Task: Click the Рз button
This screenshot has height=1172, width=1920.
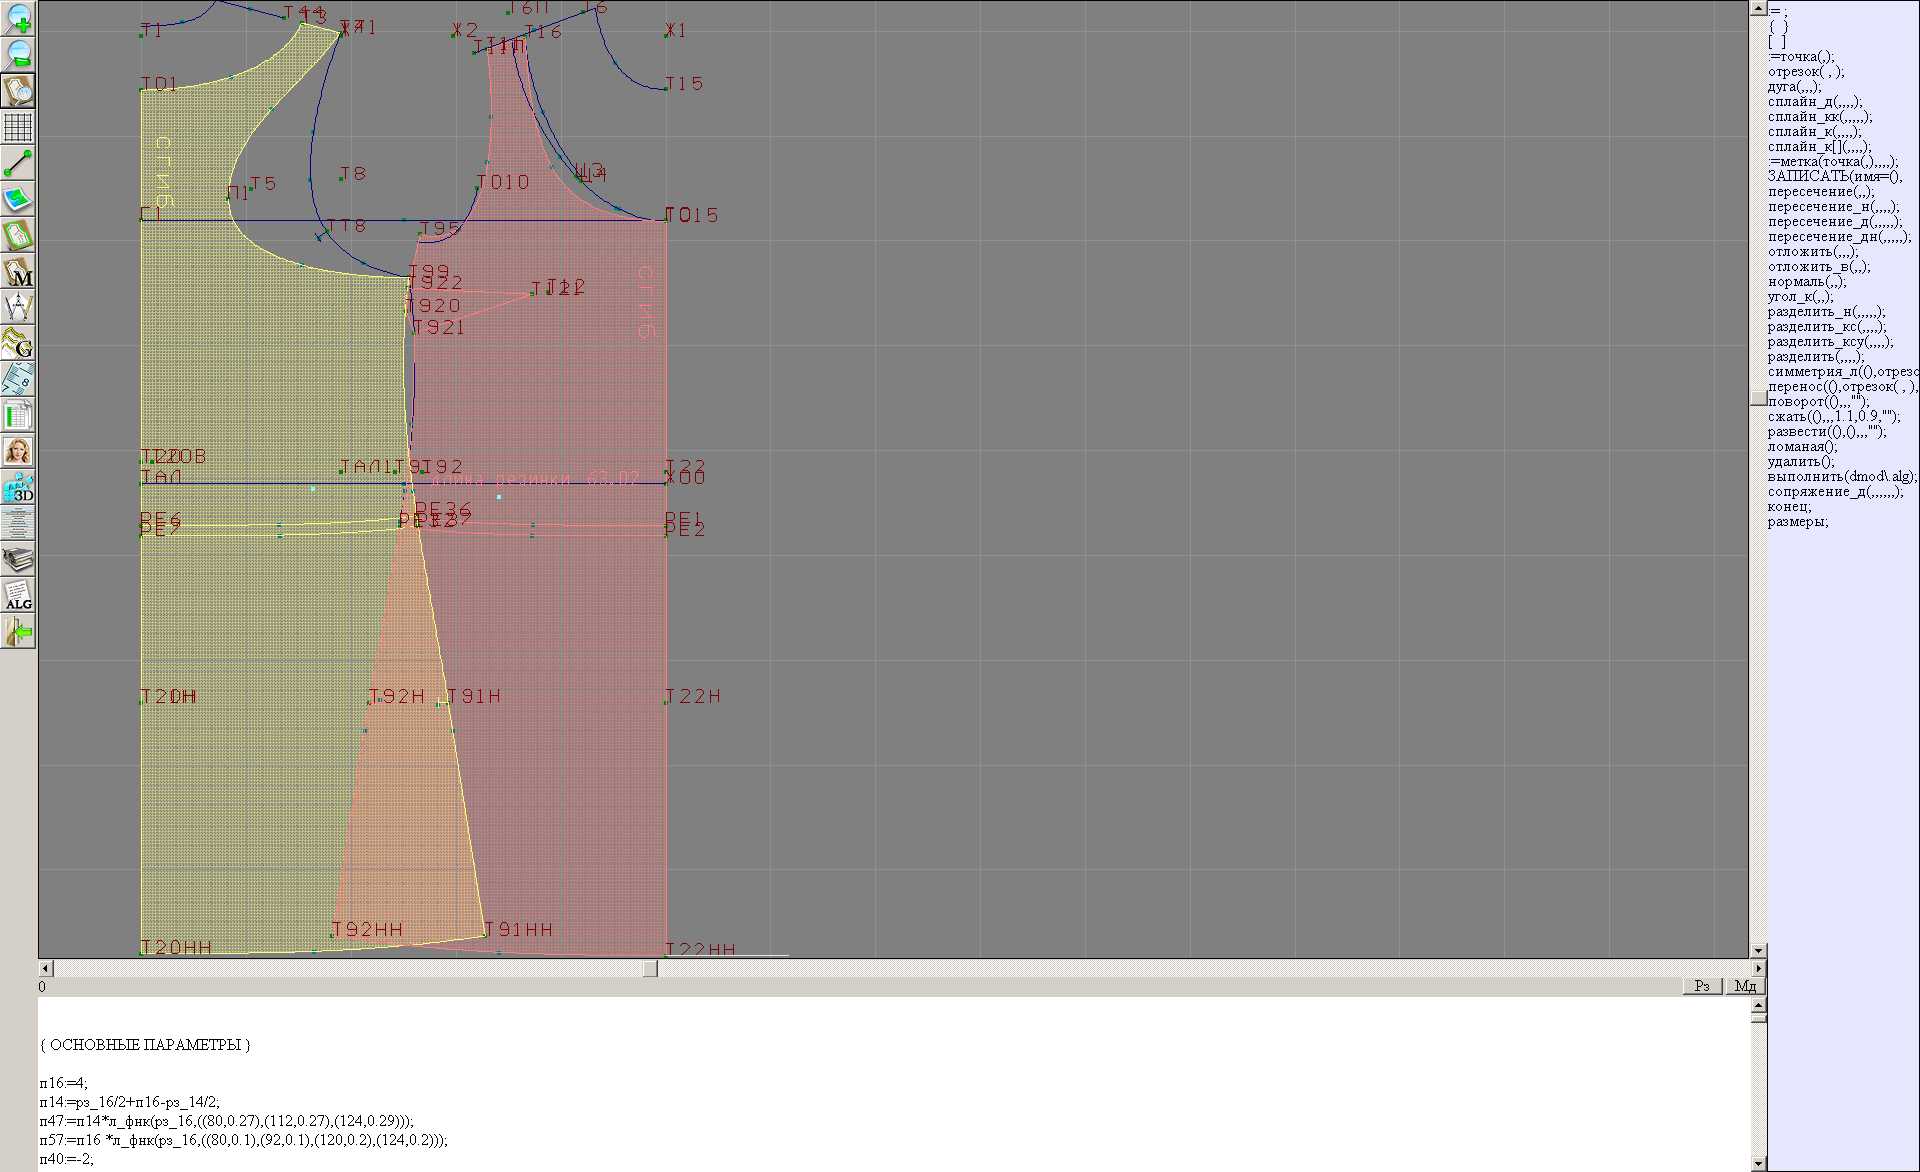Action: [1702, 986]
